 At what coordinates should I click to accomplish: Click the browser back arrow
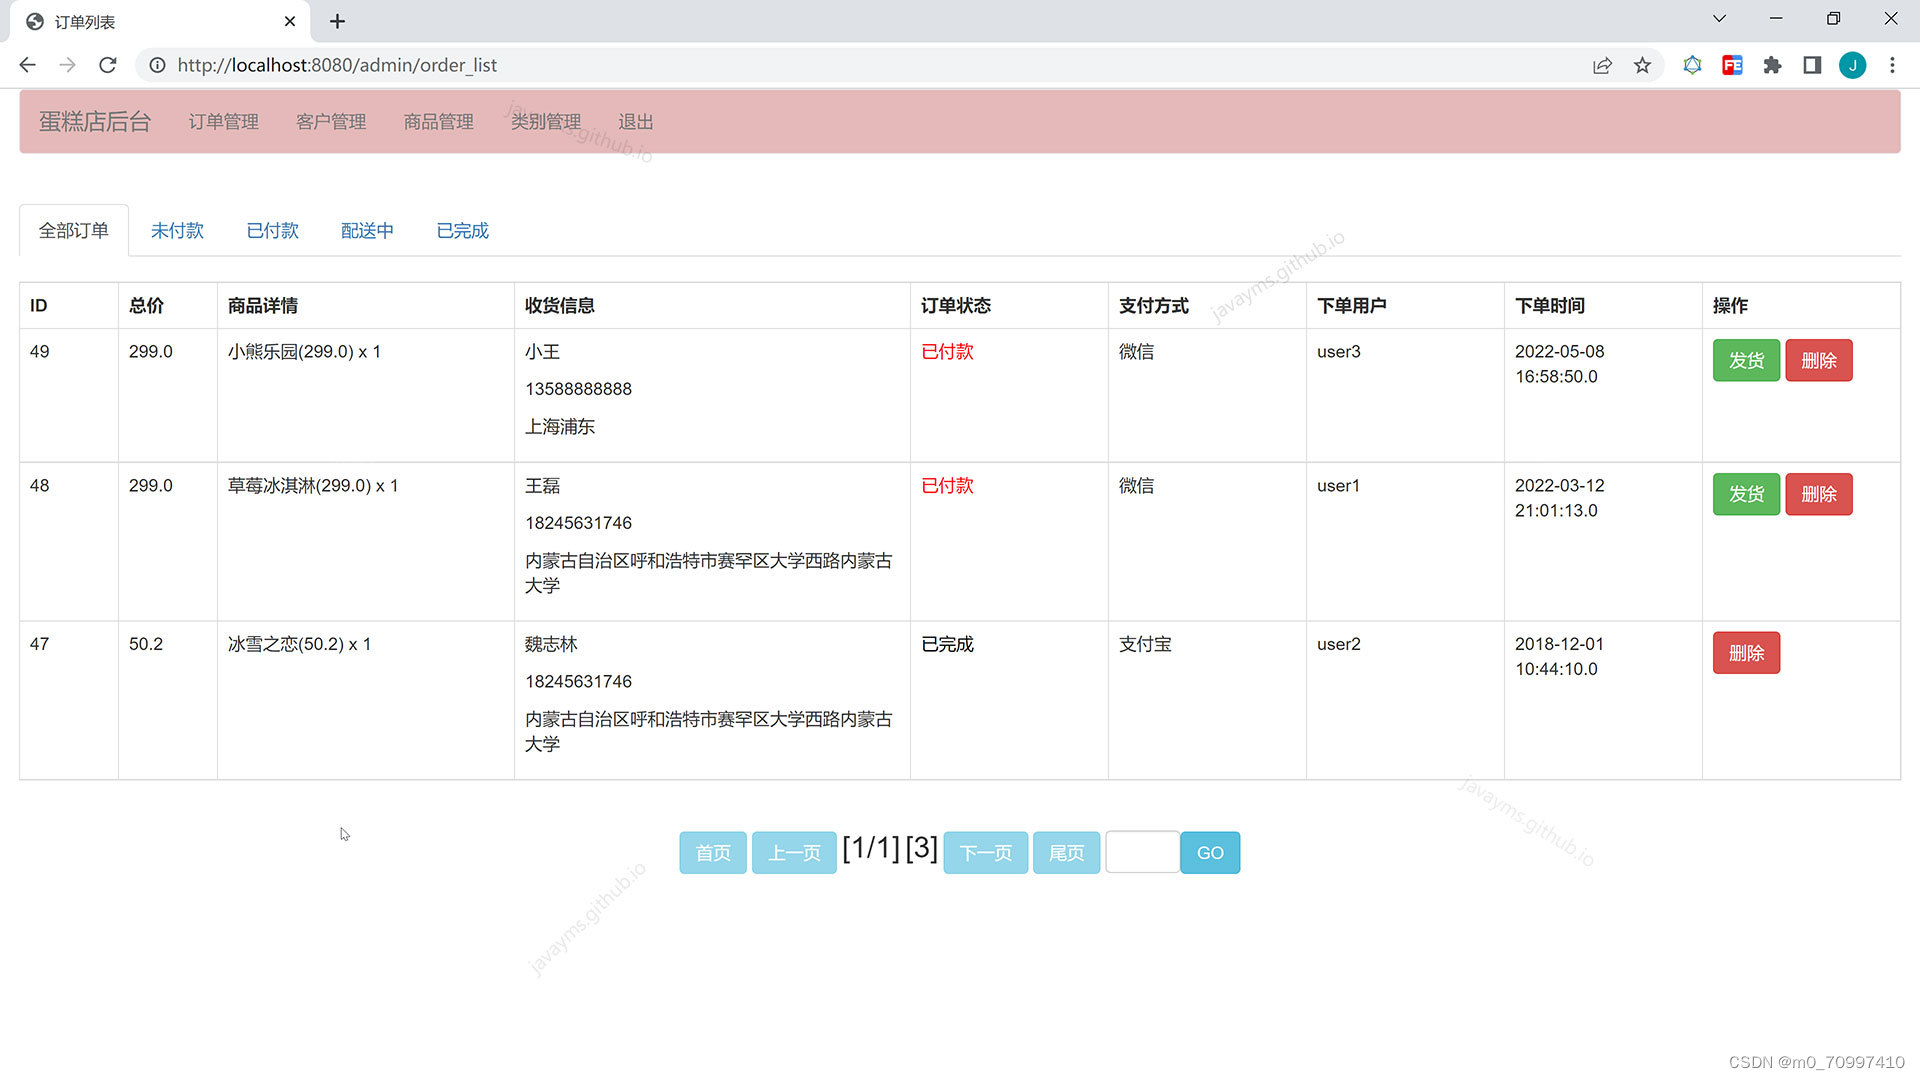point(27,65)
